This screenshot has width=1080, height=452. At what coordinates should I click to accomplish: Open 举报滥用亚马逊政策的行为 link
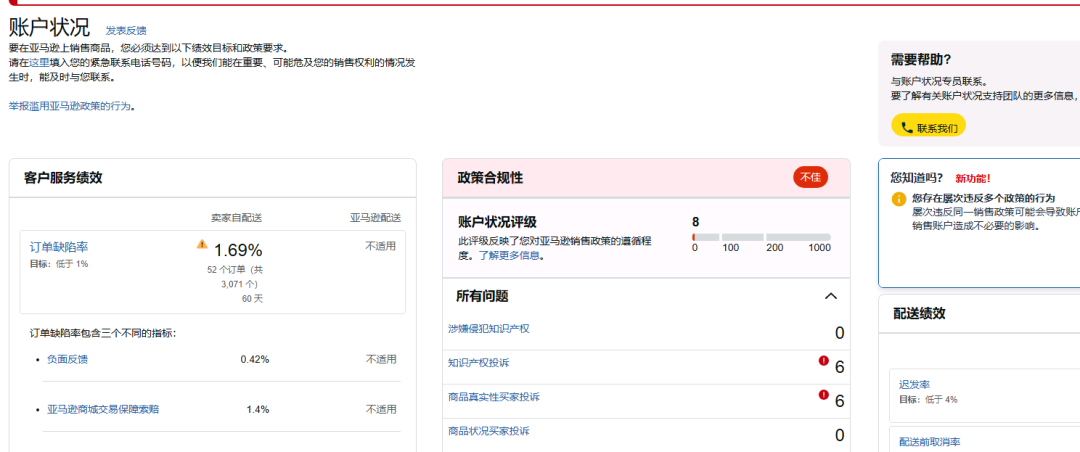[x=70, y=106]
